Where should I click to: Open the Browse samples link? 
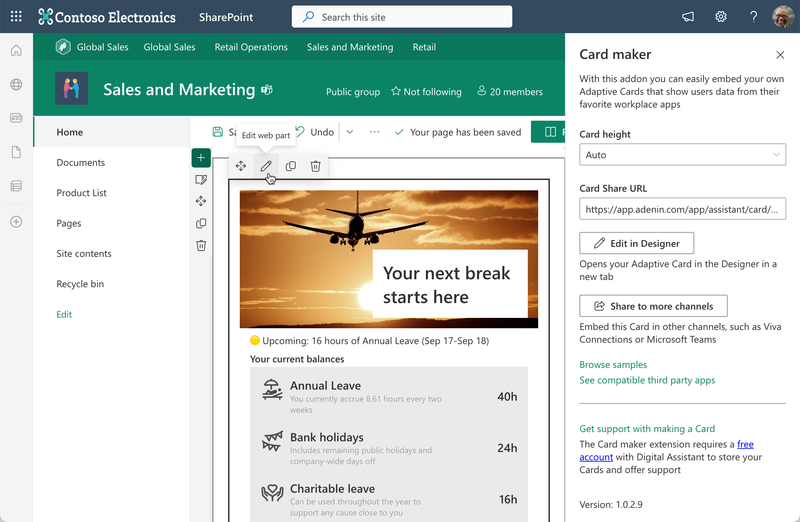613,365
